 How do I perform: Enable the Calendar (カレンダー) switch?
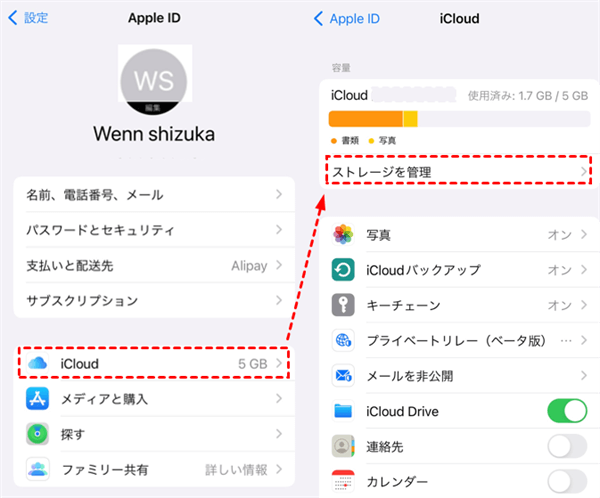(x=567, y=482)
